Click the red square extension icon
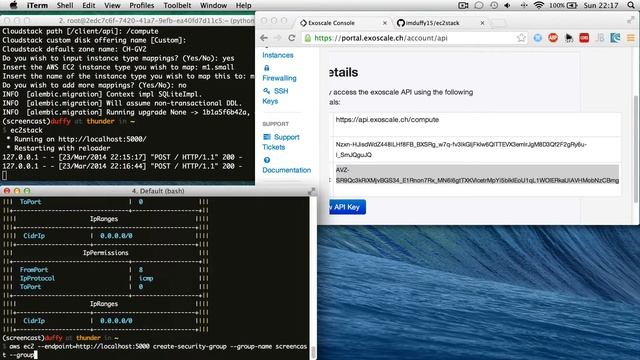This screenshot has width=640, height=360. (x=584, y=38)
